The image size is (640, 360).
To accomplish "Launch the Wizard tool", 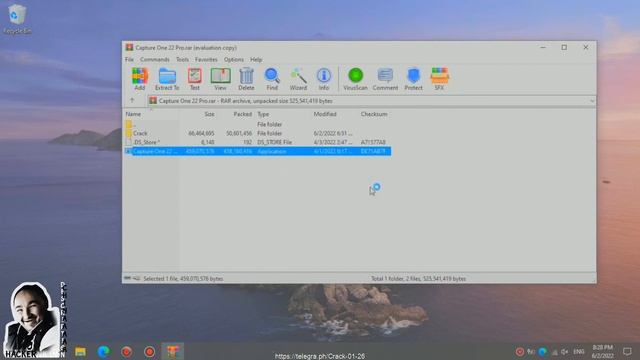I will click(298, 79).
